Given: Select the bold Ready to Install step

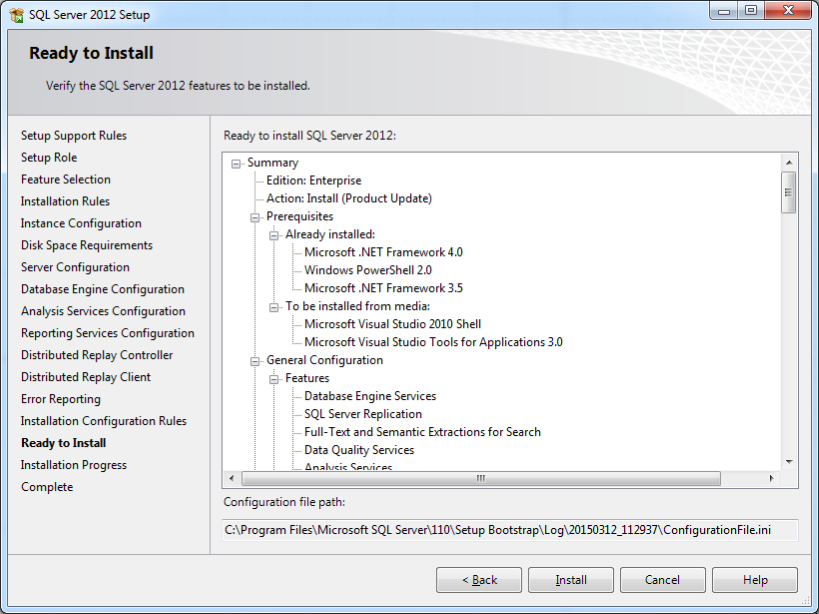Looking at the screenshot, I should tap(64, 443).
